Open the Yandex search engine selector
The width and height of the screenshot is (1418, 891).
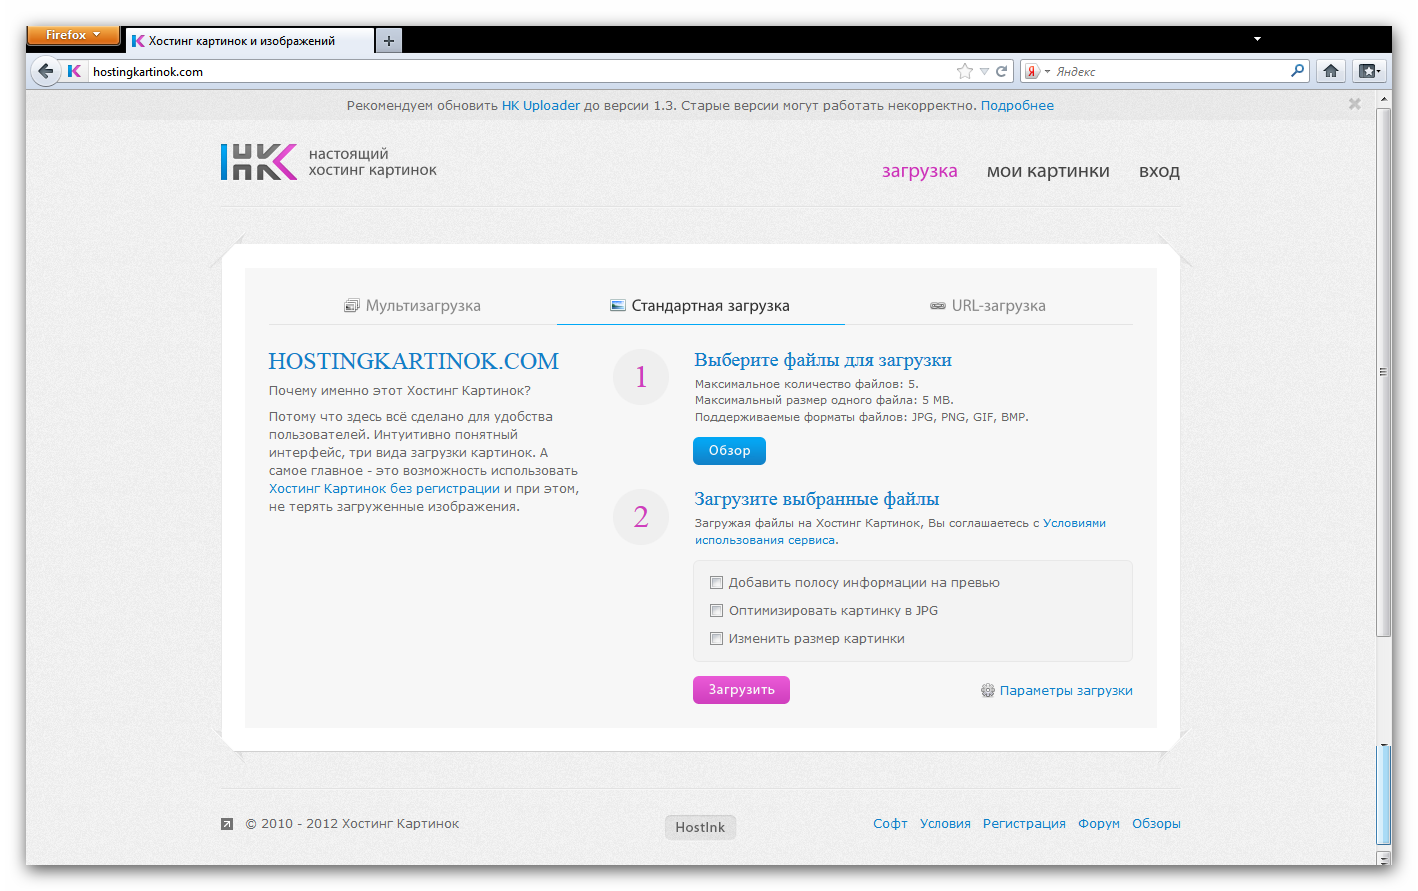1037,71
